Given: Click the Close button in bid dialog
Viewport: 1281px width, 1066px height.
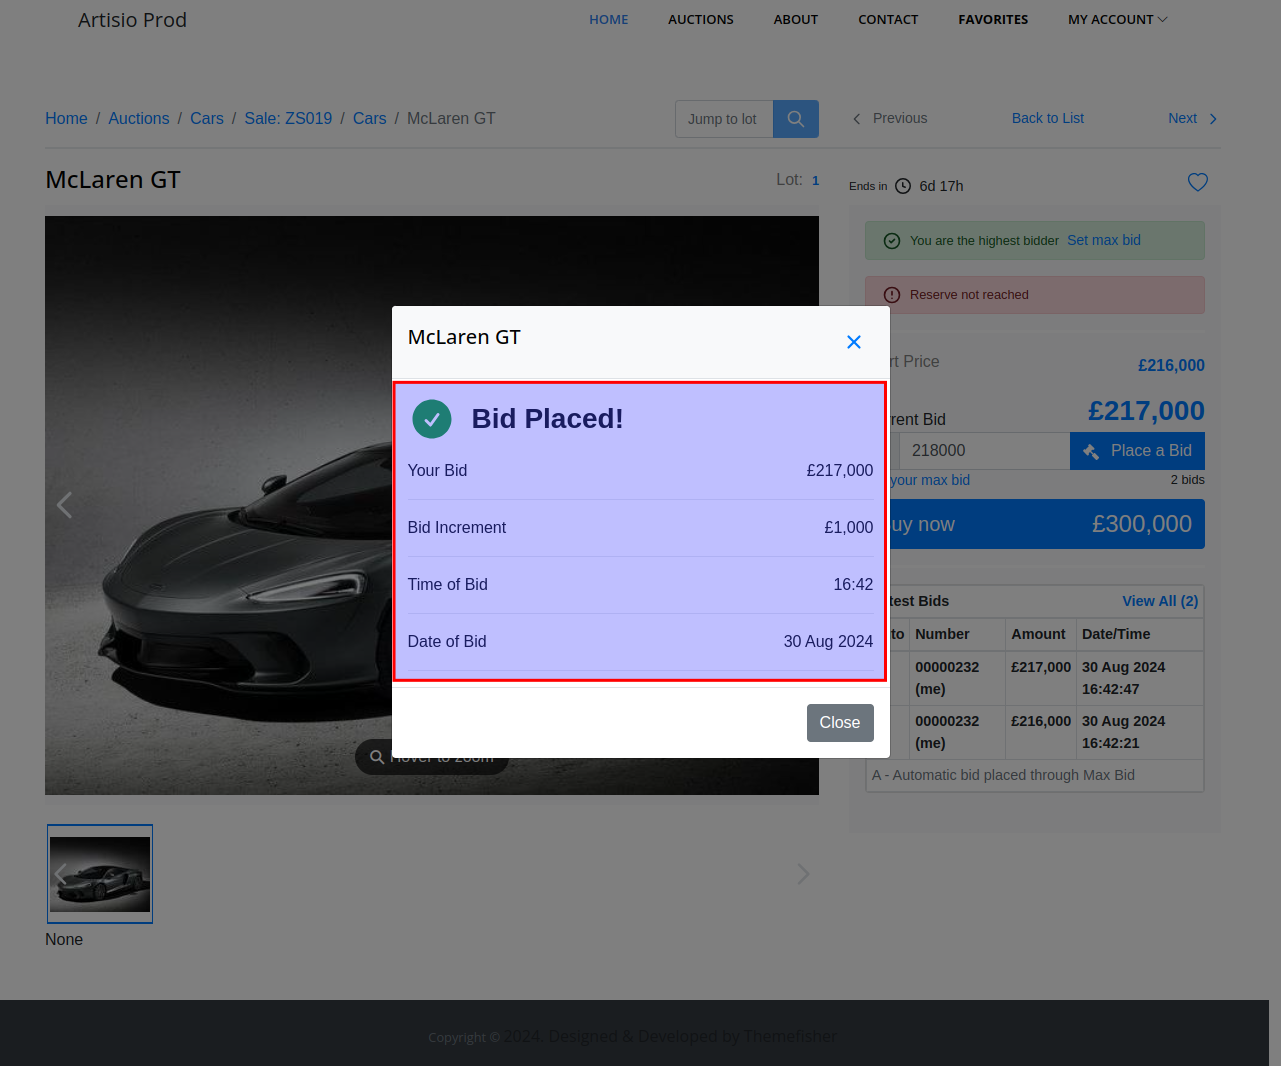Looking at the screenshot, I should (x=839, y=723).
